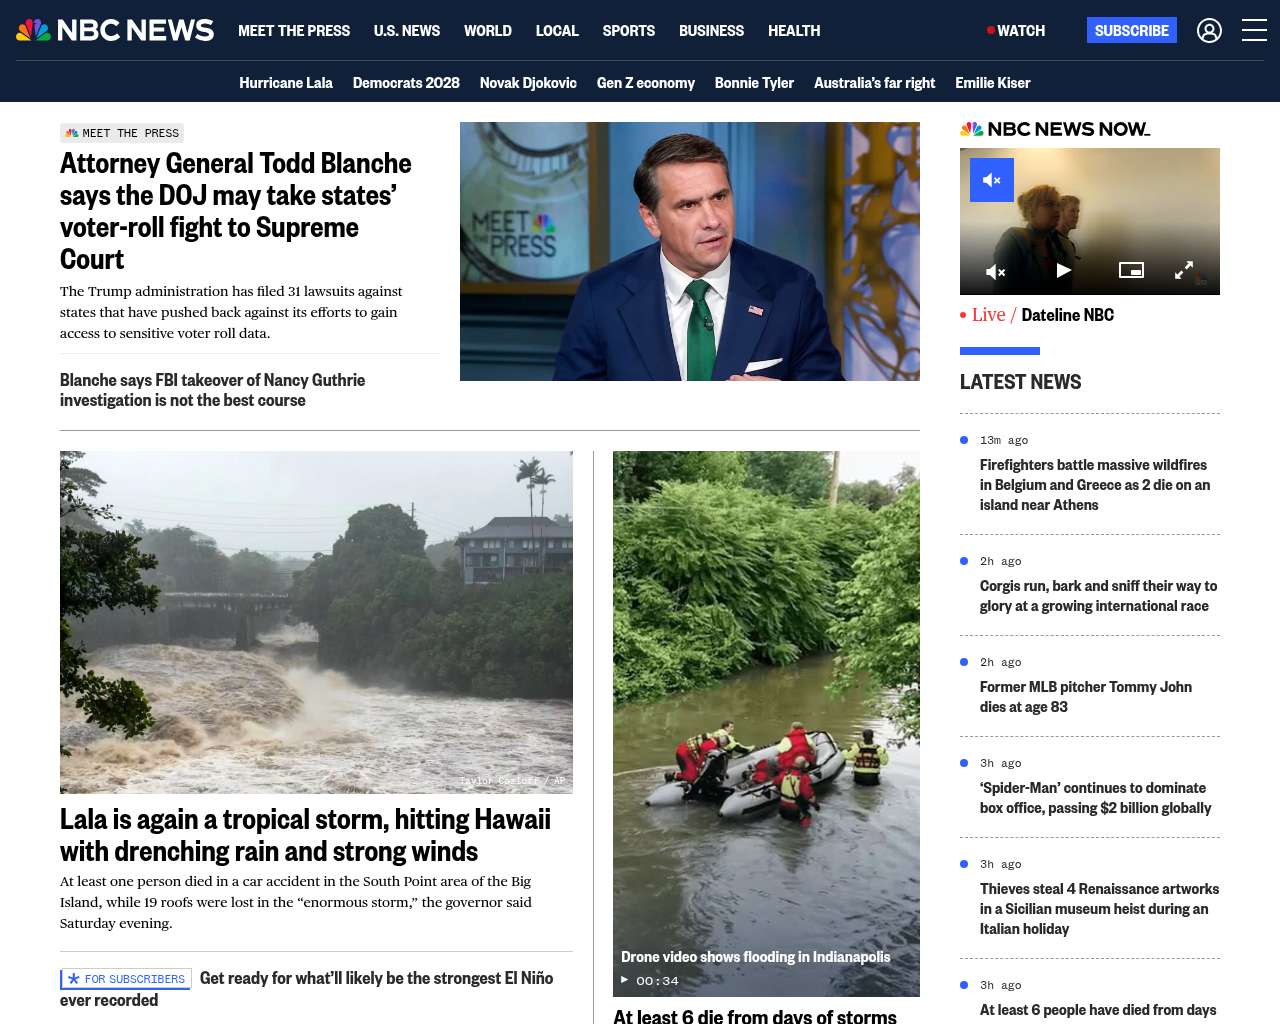
Task: Open Blanche FBI takeover Nancy Guthrie story
Action: [212, 390]
